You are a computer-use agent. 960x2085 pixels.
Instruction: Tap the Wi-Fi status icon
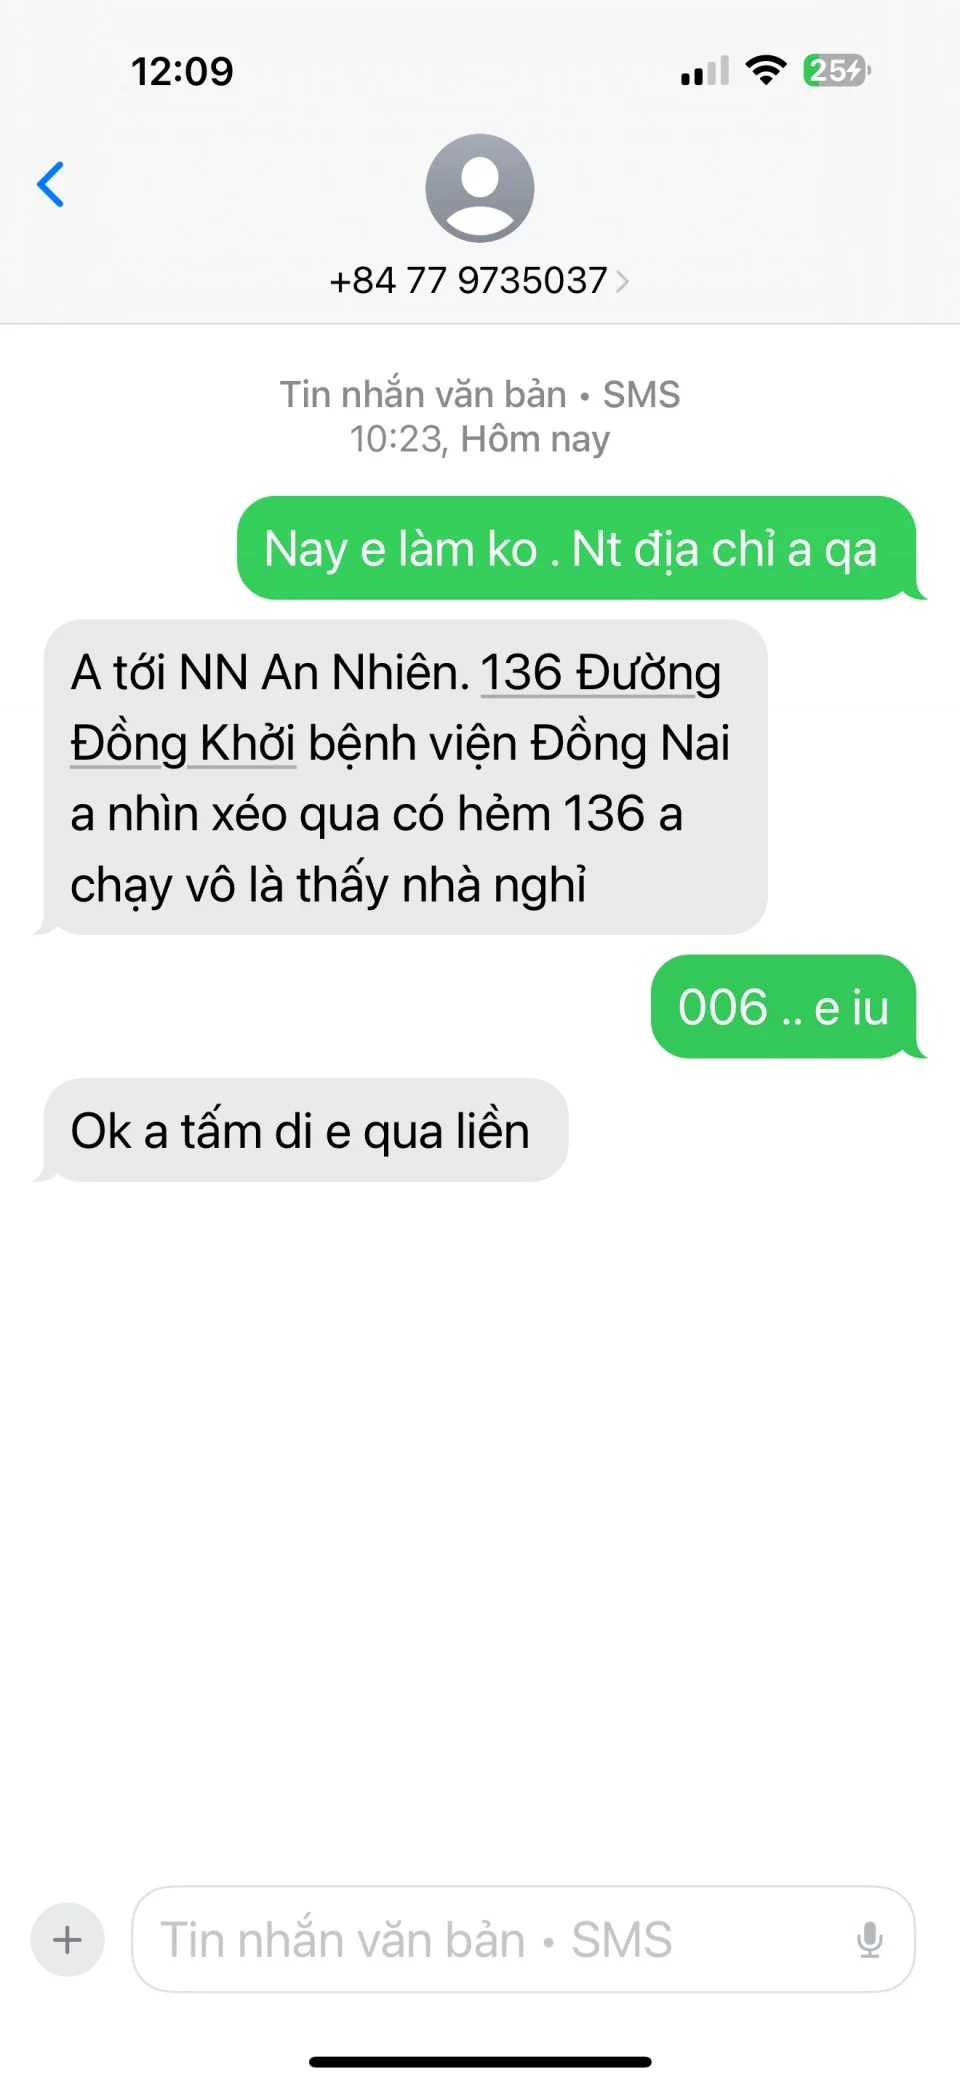(x=767, y=71)
